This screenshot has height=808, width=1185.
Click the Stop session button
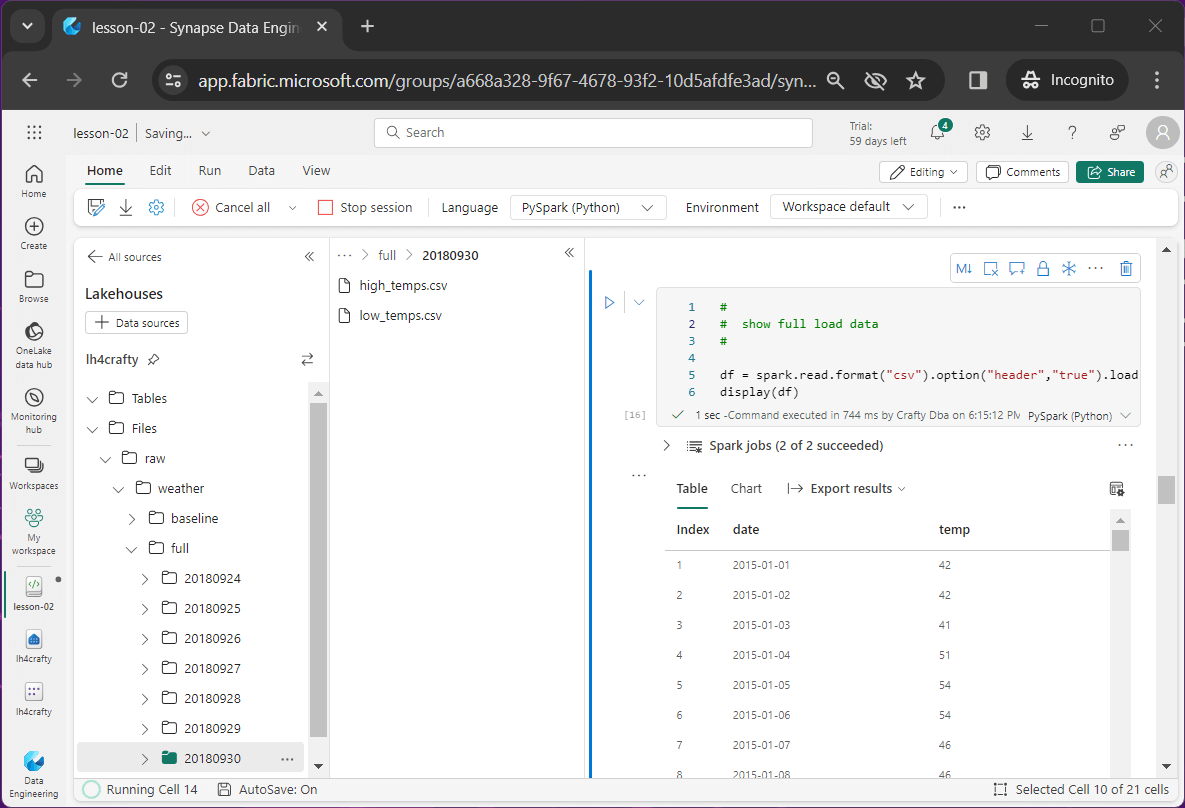[x=365, y=207]
